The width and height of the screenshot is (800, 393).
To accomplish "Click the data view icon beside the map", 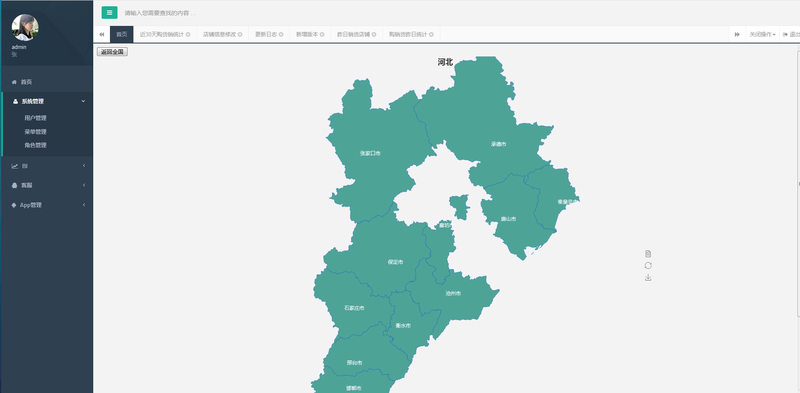I will pos(648,254).
